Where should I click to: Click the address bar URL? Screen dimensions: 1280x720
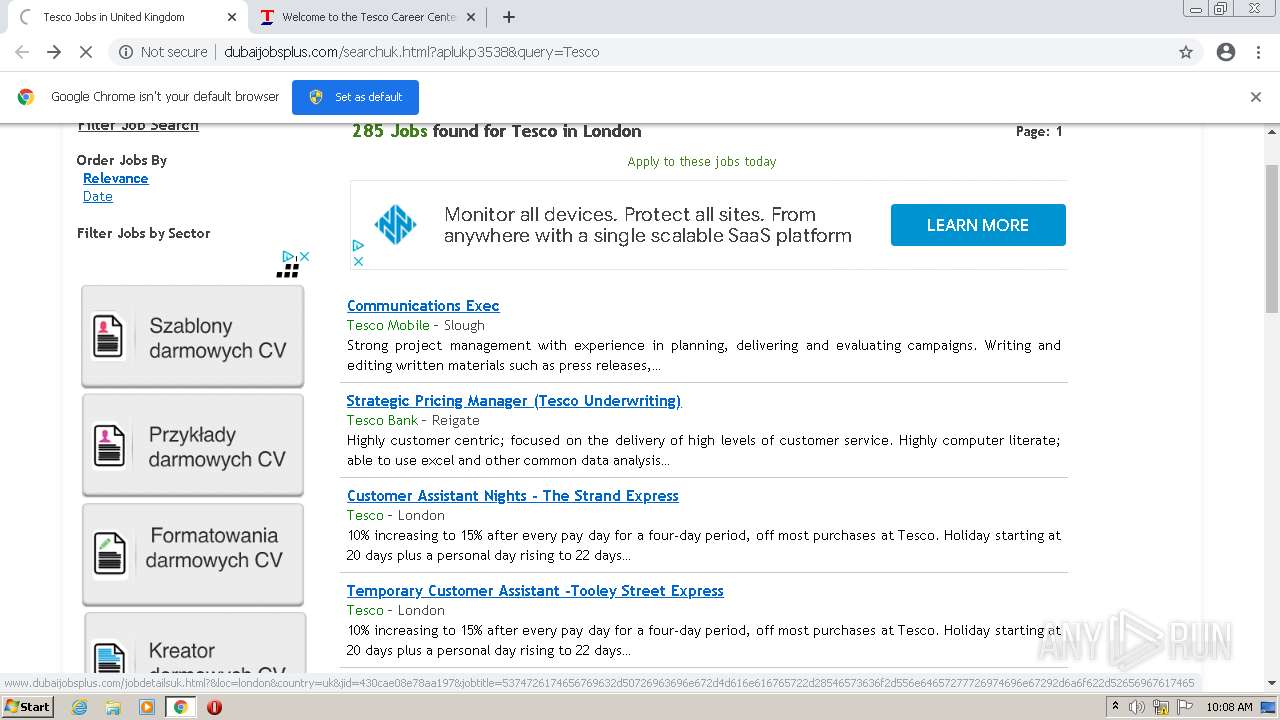click(412, 52)
